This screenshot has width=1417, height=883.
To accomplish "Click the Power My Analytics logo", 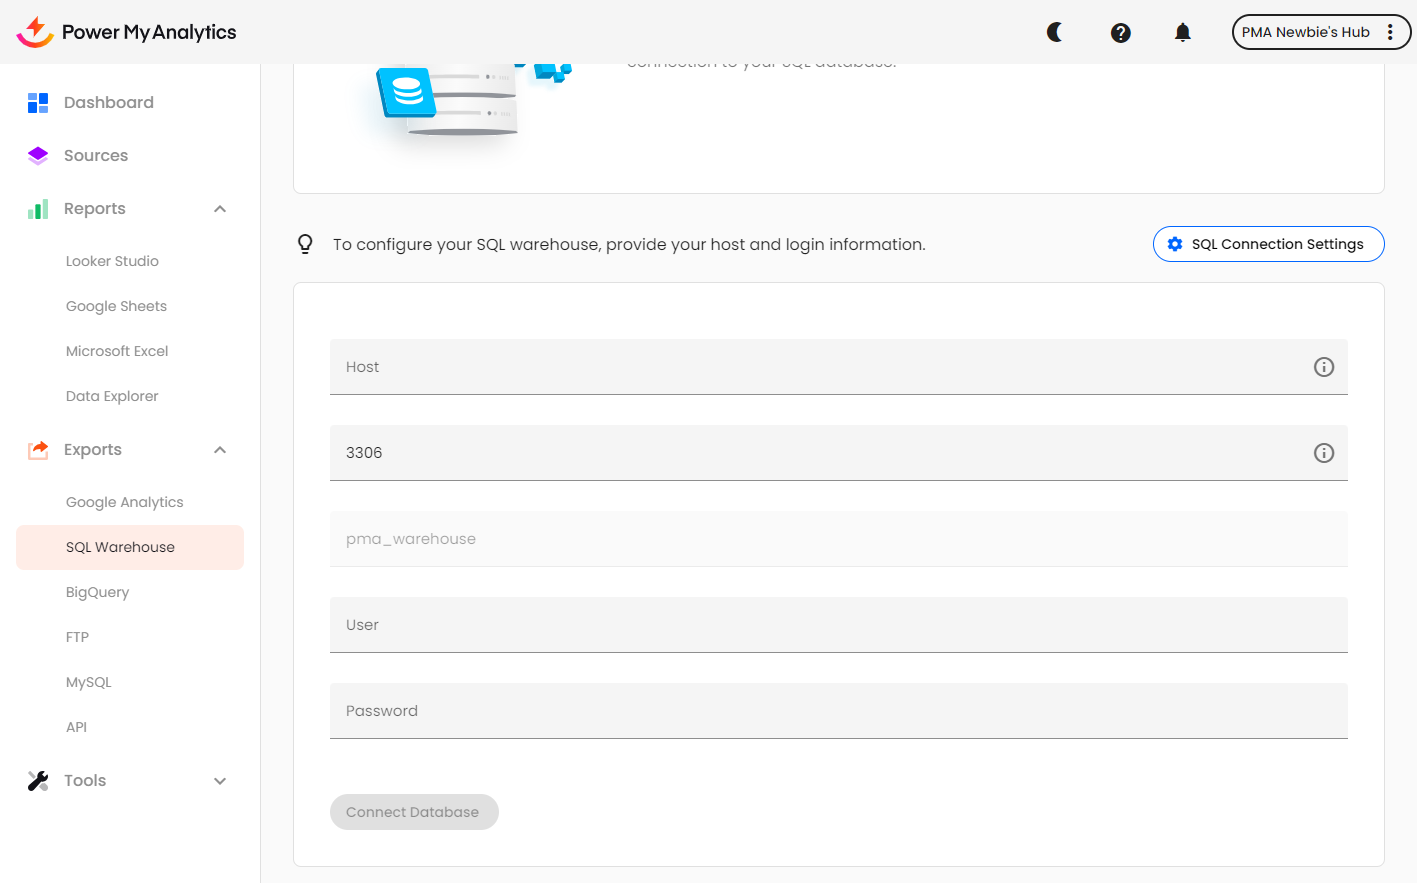I will coord(127,32).
